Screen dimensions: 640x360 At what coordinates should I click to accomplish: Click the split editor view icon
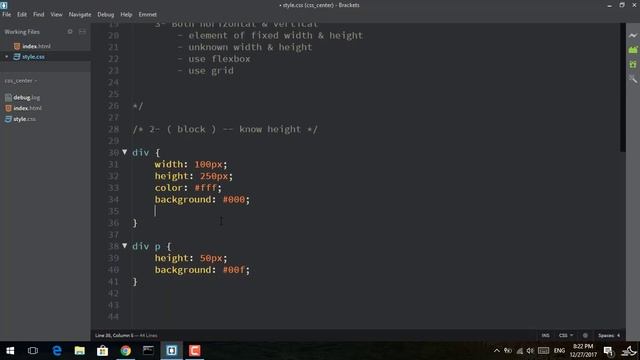82,31
